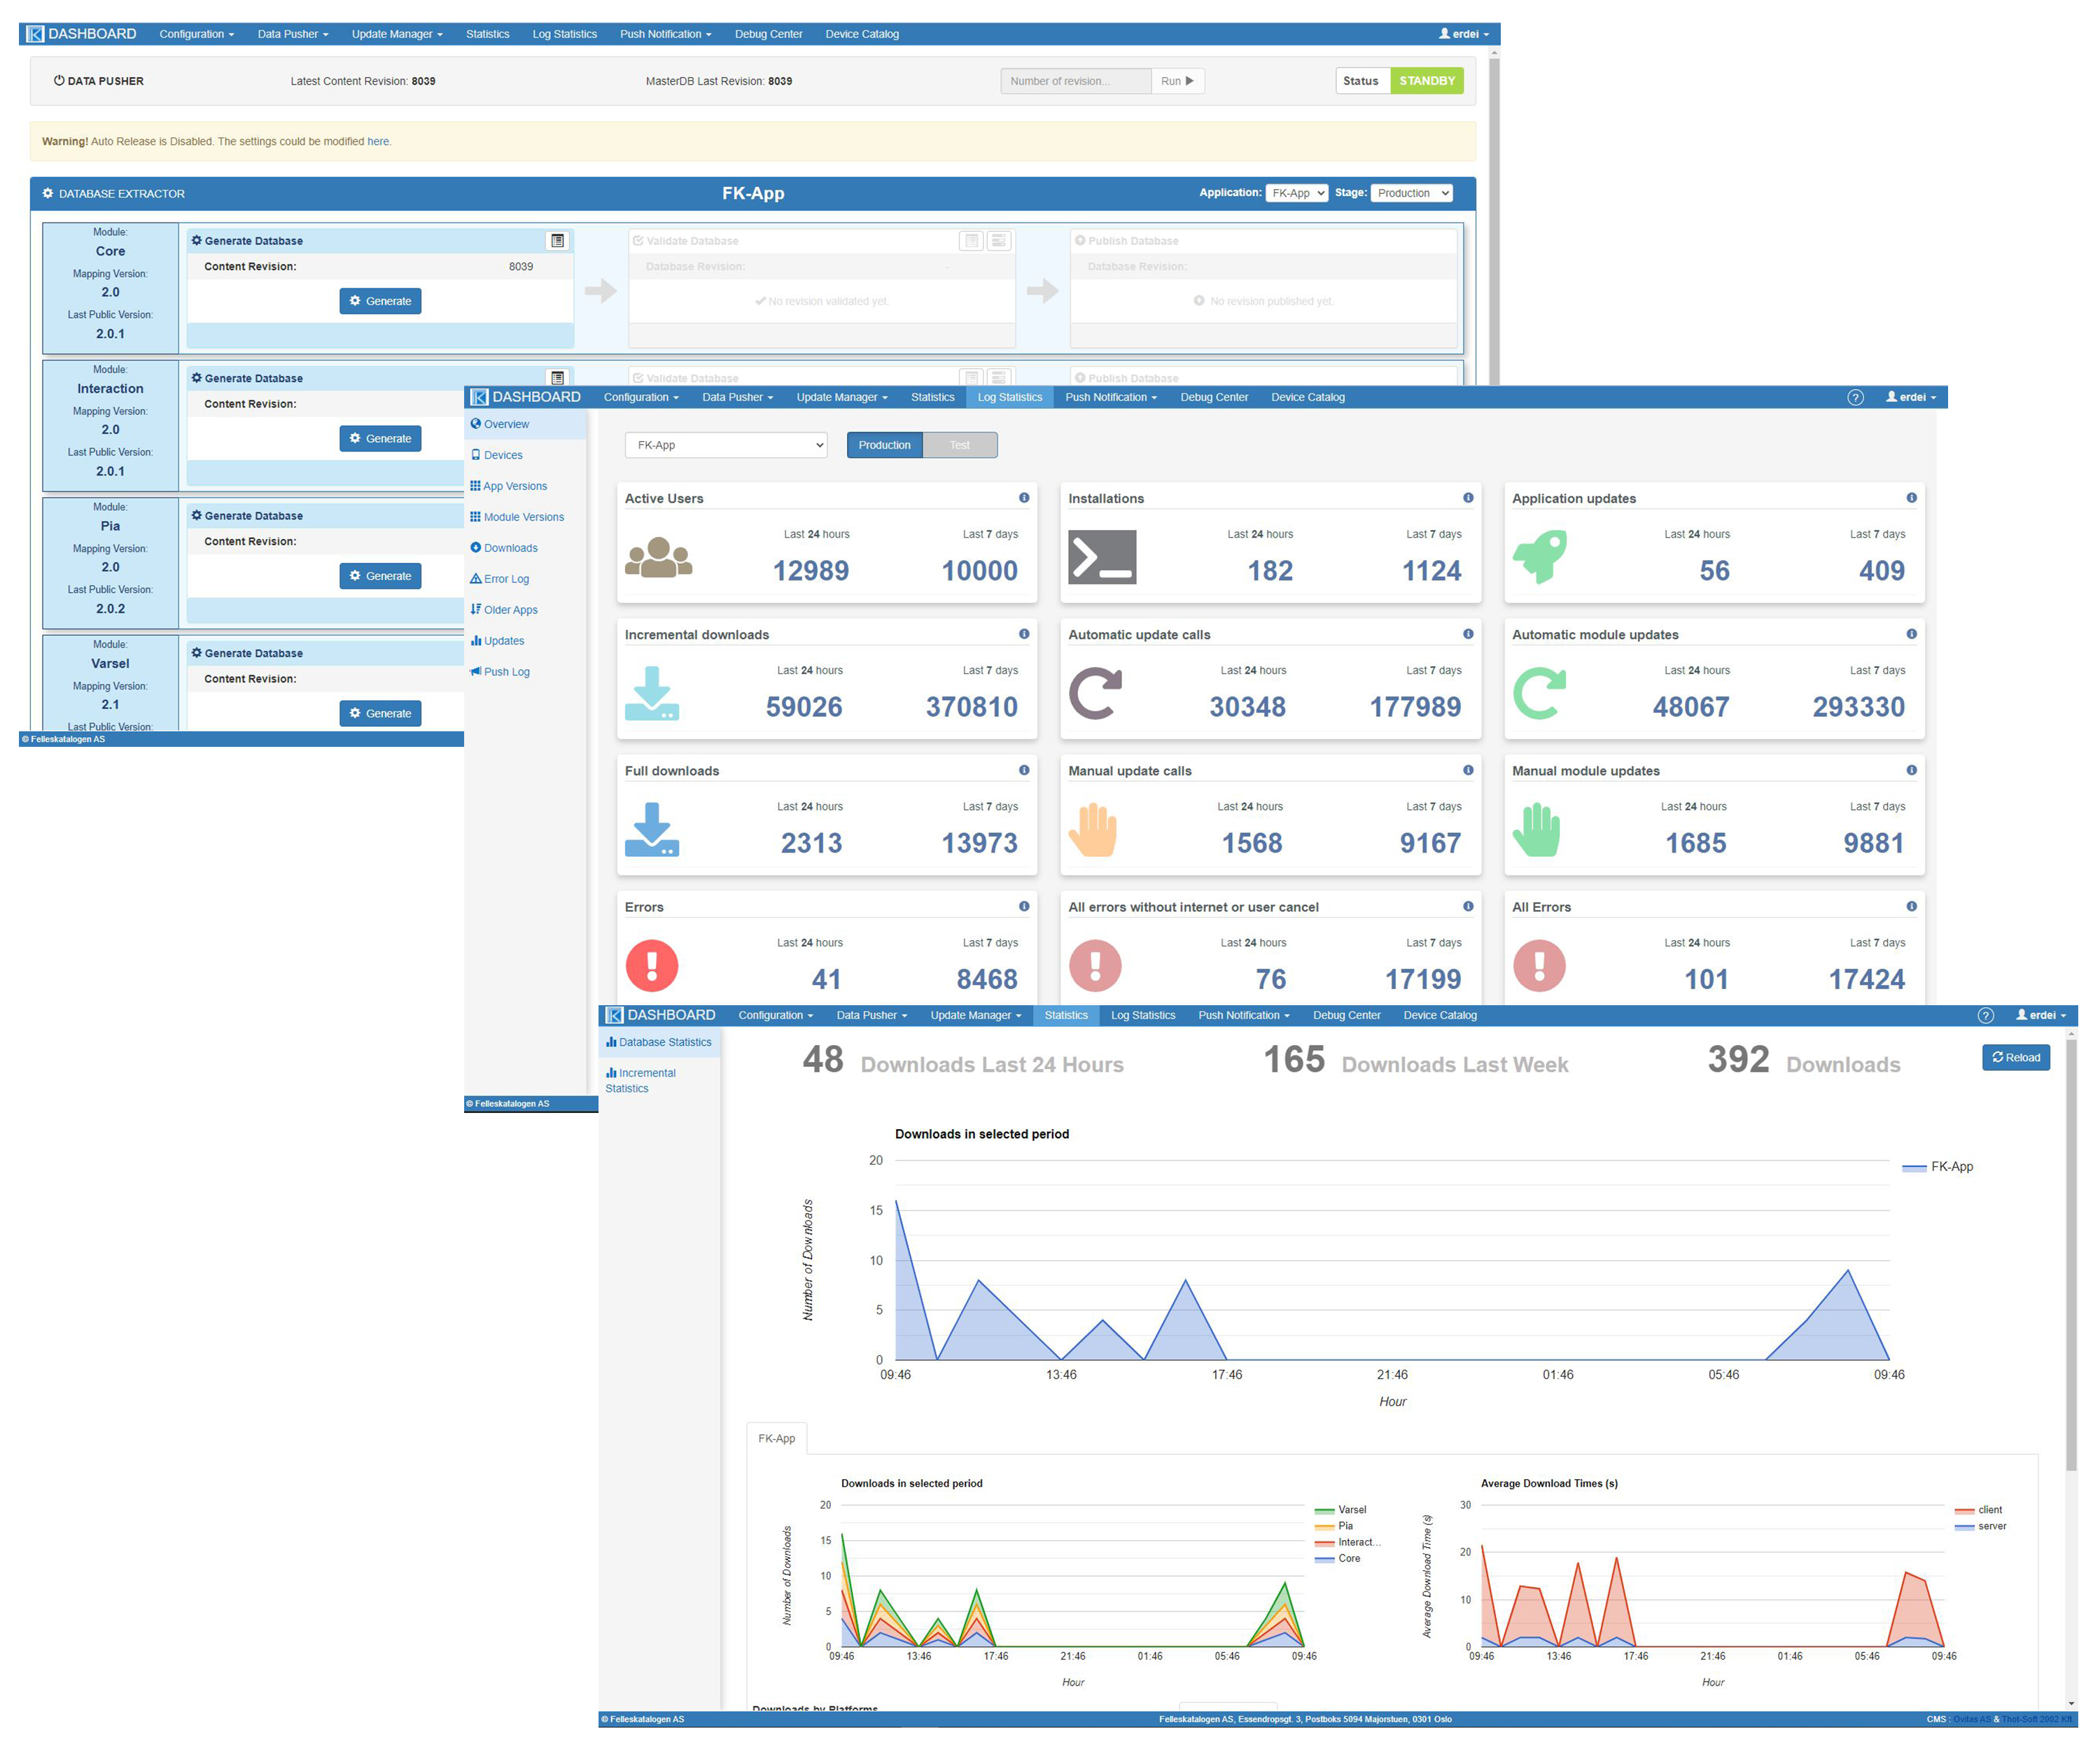
Task: Click the Reload button
Action: coord(2015,1057)
